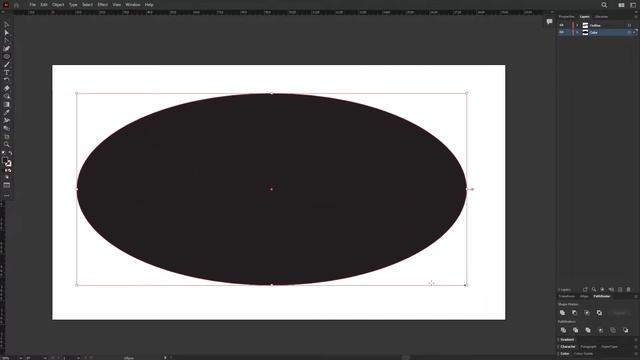Create a new sublayer
The height and width of the screenshot is (360, 640).
click(x=611, y=289)
